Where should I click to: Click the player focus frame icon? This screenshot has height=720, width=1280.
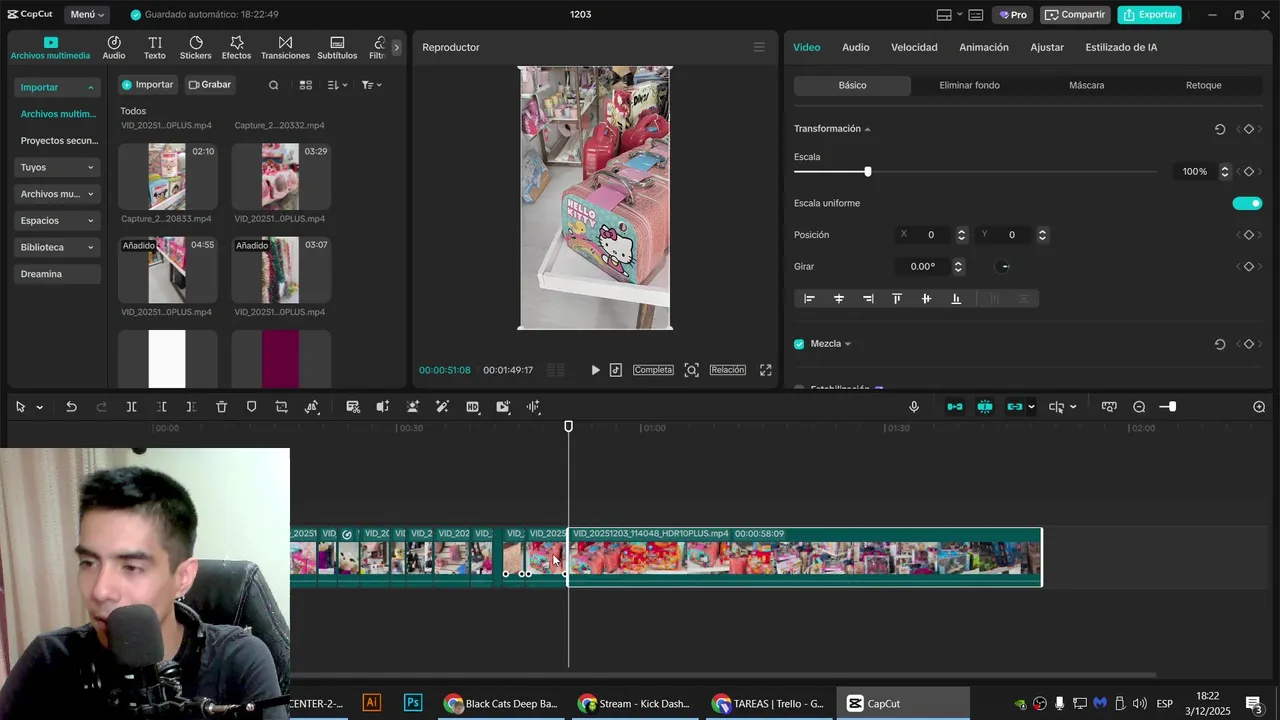pos(691,370)
